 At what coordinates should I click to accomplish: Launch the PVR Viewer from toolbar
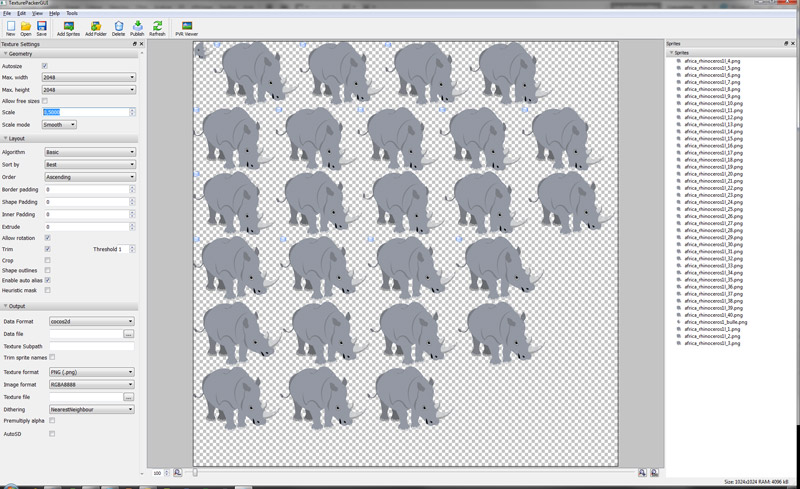(x=187, y=28)
